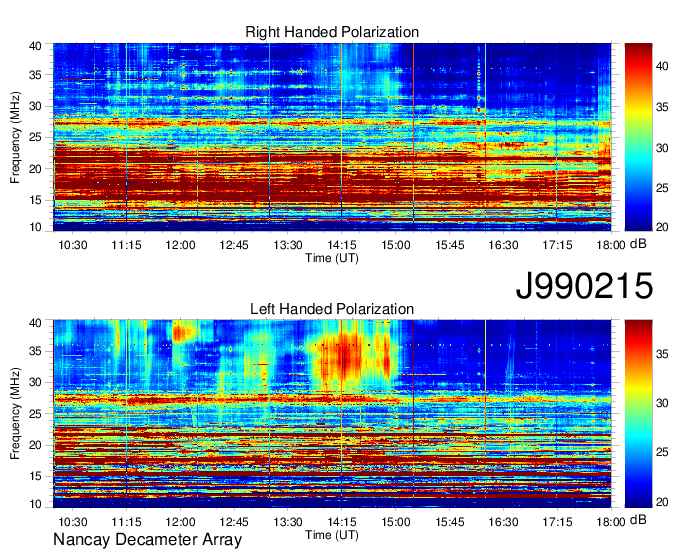The height and width of the screenshot is (552, 680).
Task: Click the 12:45 time tick under Right Handed plot
Action: pyautogui.click(x=234, y=245)
